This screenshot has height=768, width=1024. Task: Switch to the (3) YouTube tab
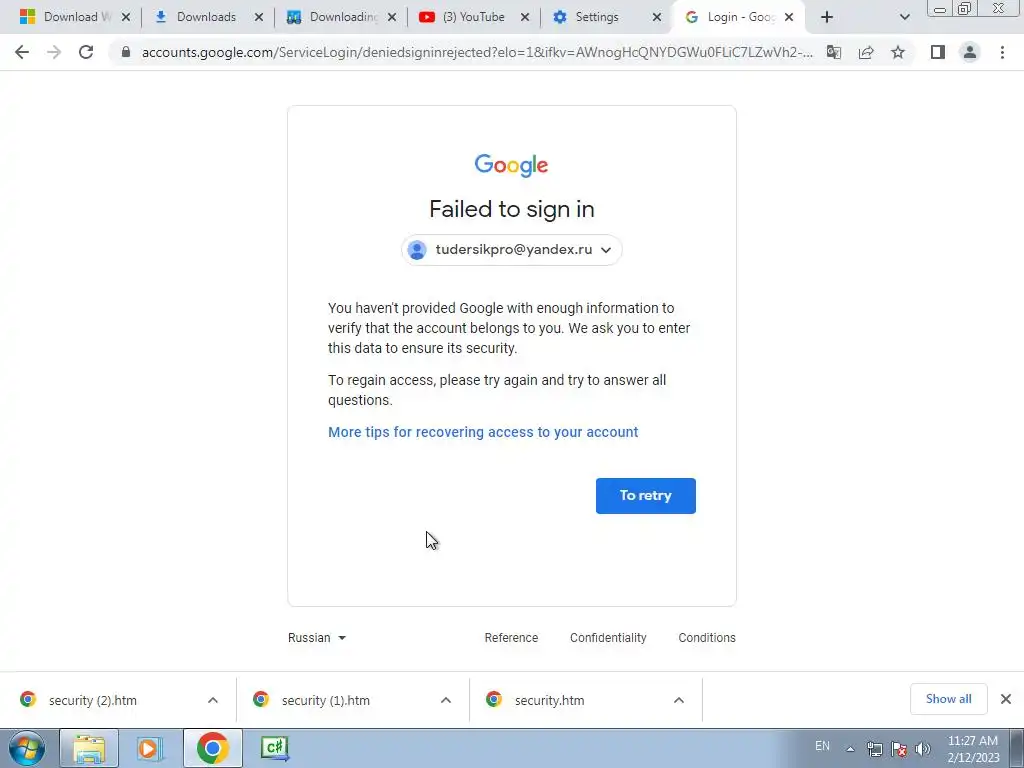pos(473,17)
